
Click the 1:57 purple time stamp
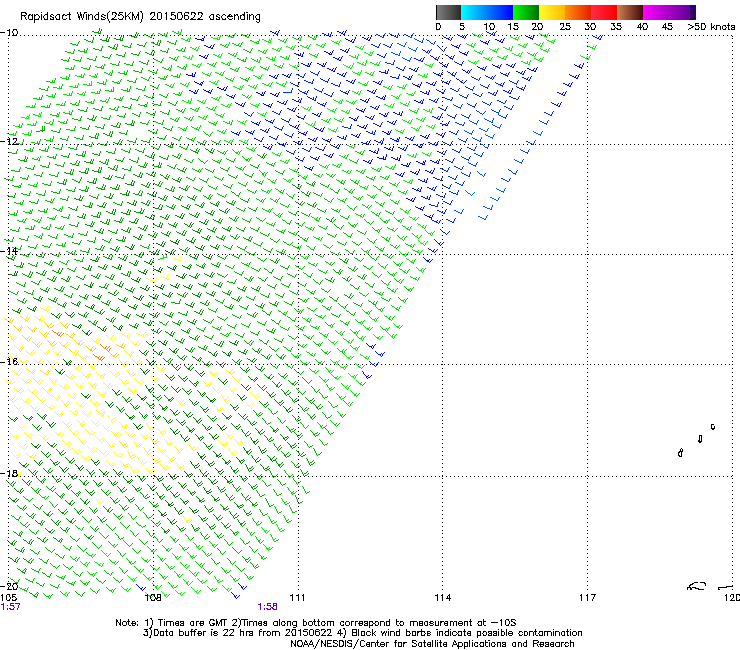point(10,607)
